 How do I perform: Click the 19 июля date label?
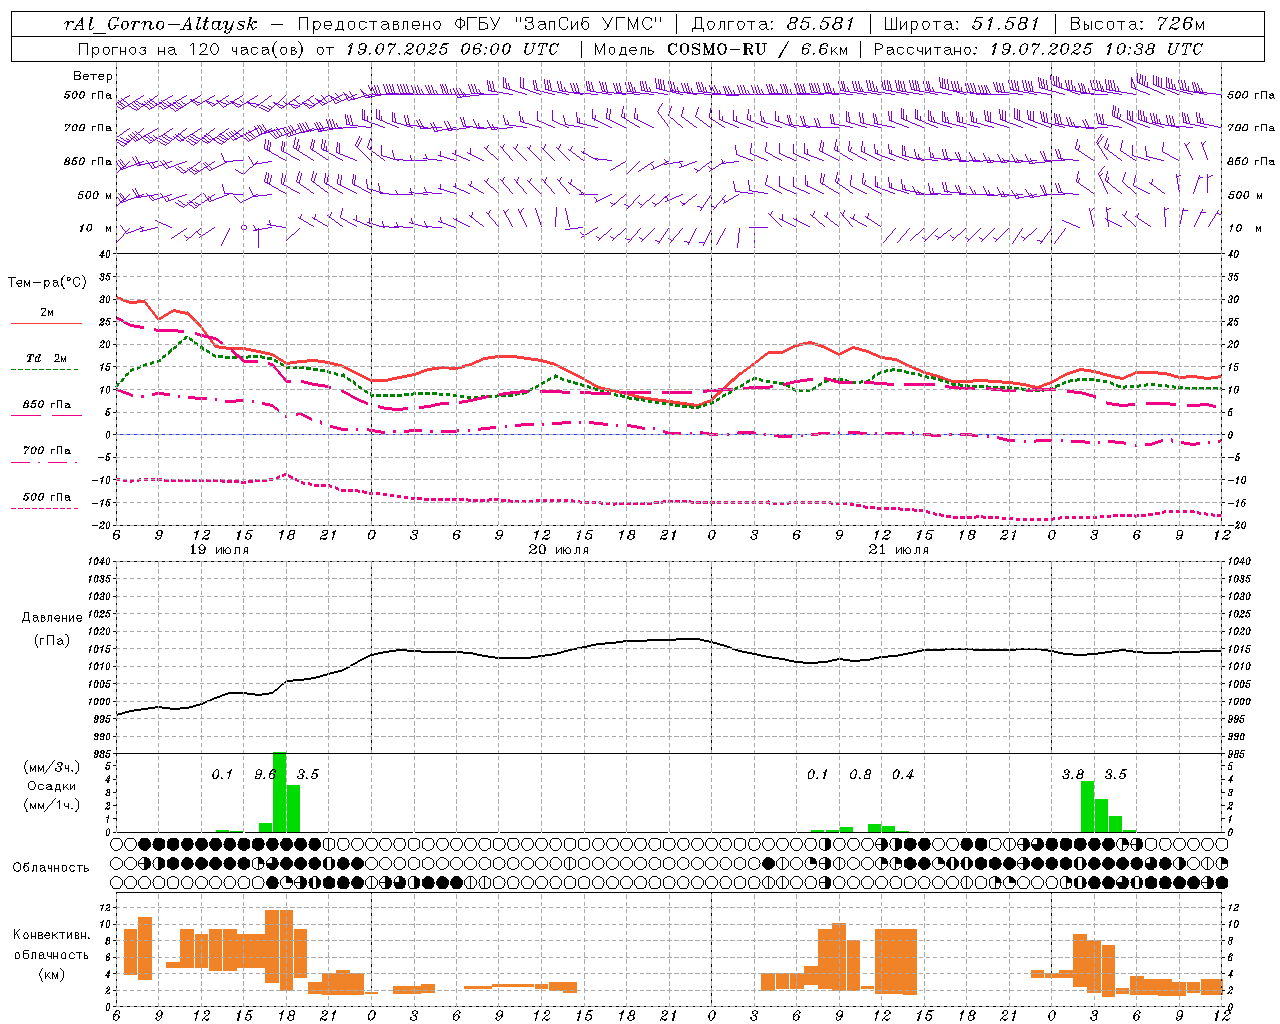[x=219, y=550]
